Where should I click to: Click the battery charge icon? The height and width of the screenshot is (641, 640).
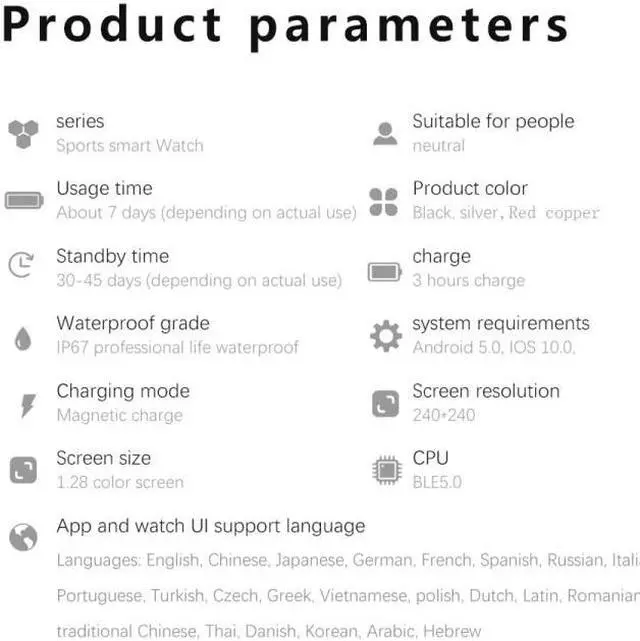coord(385,271)
